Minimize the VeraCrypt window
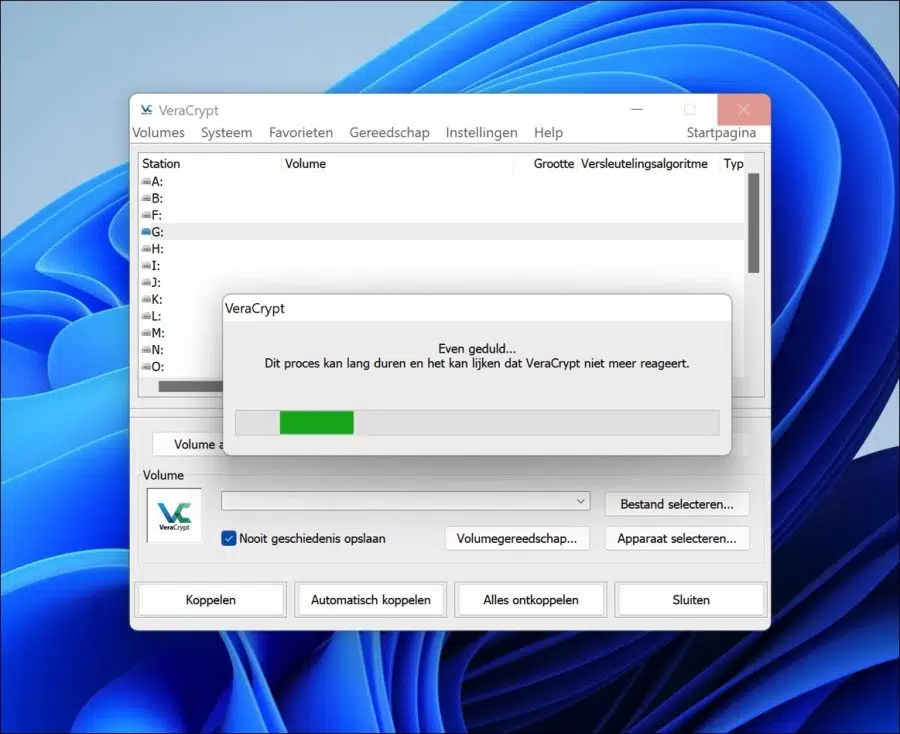Viewport: 900px width, 734px height. [x=637, y=109]
